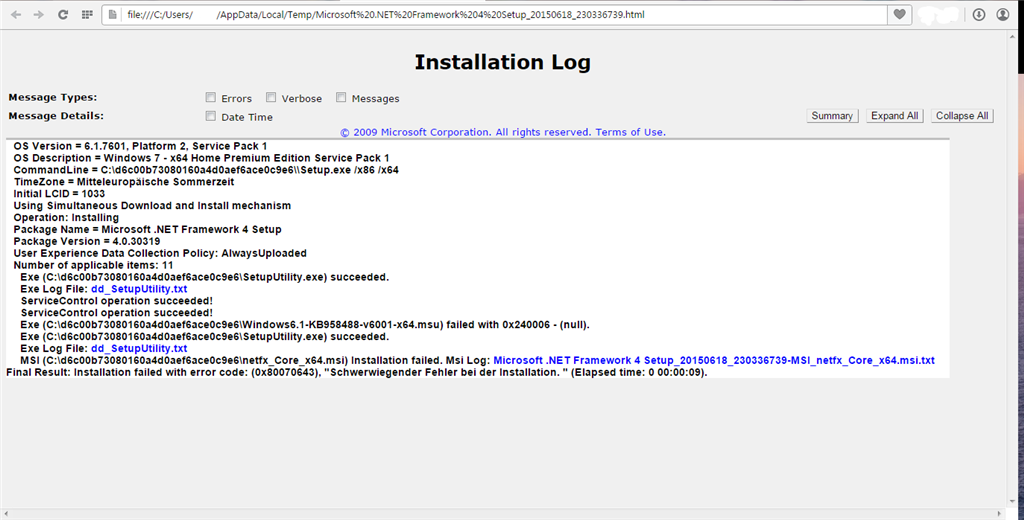Open the second dd_SetupUtility.txt log link
Screen dimensions: 1024x520
click(x=139, y=348)
